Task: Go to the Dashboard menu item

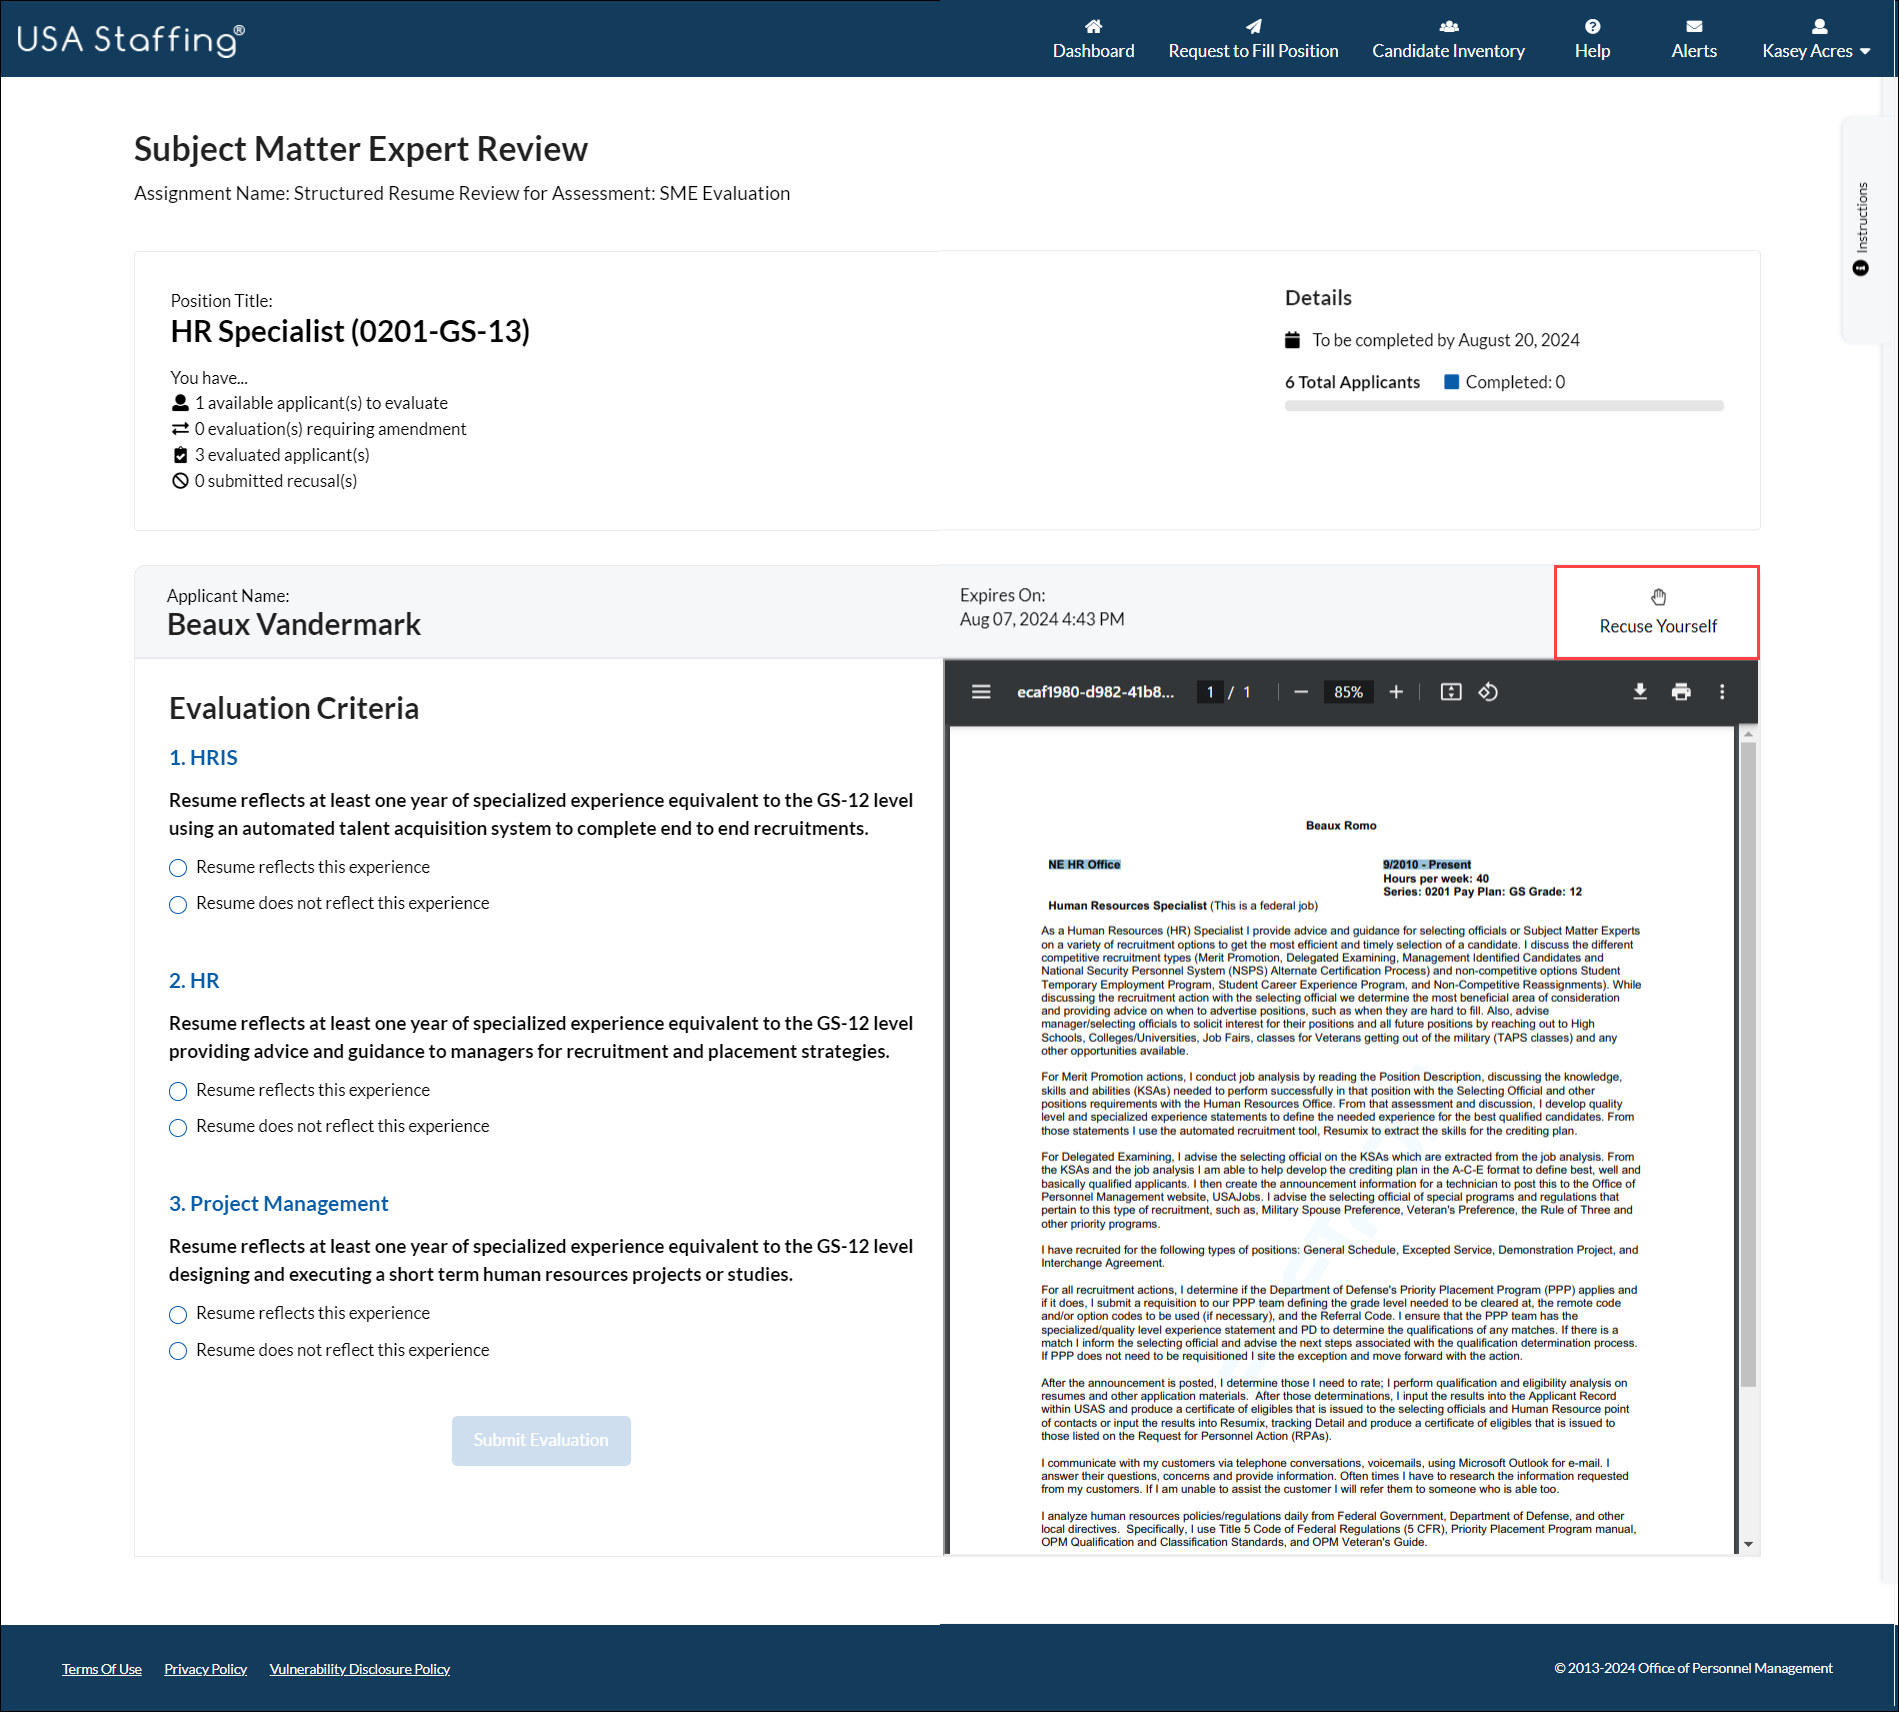Action: coord(1093,40)
